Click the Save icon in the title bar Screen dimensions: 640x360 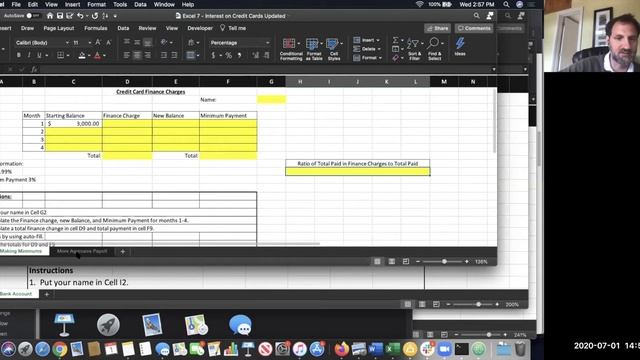(x=60, y=16)
